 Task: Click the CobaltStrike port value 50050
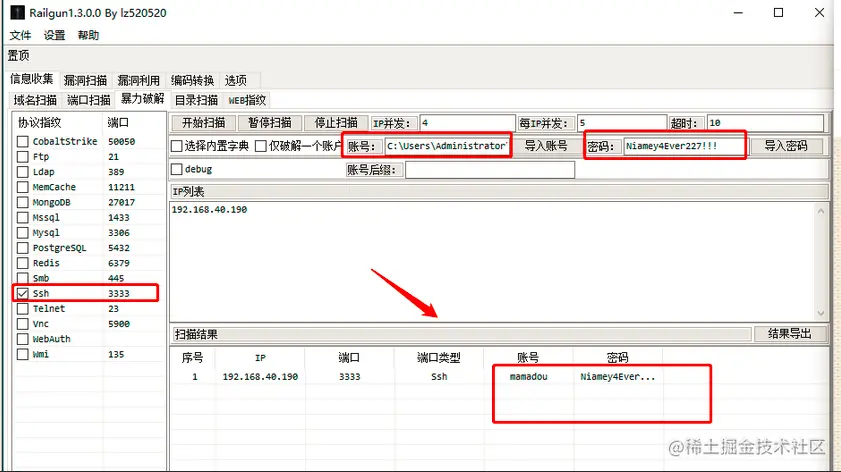(121, 142)
